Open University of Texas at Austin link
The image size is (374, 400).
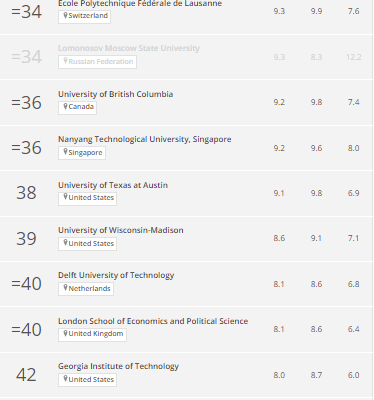point(113,185)
